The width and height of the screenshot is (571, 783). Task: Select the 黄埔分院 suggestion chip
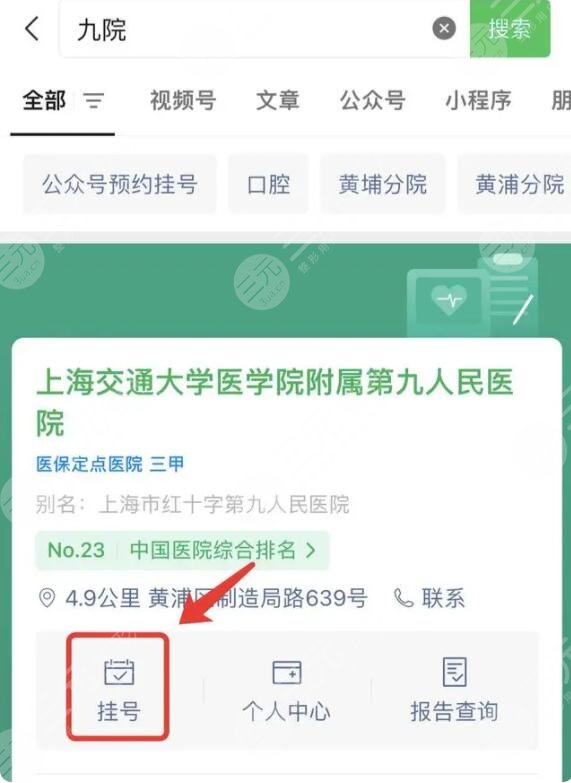click(383, 184)
